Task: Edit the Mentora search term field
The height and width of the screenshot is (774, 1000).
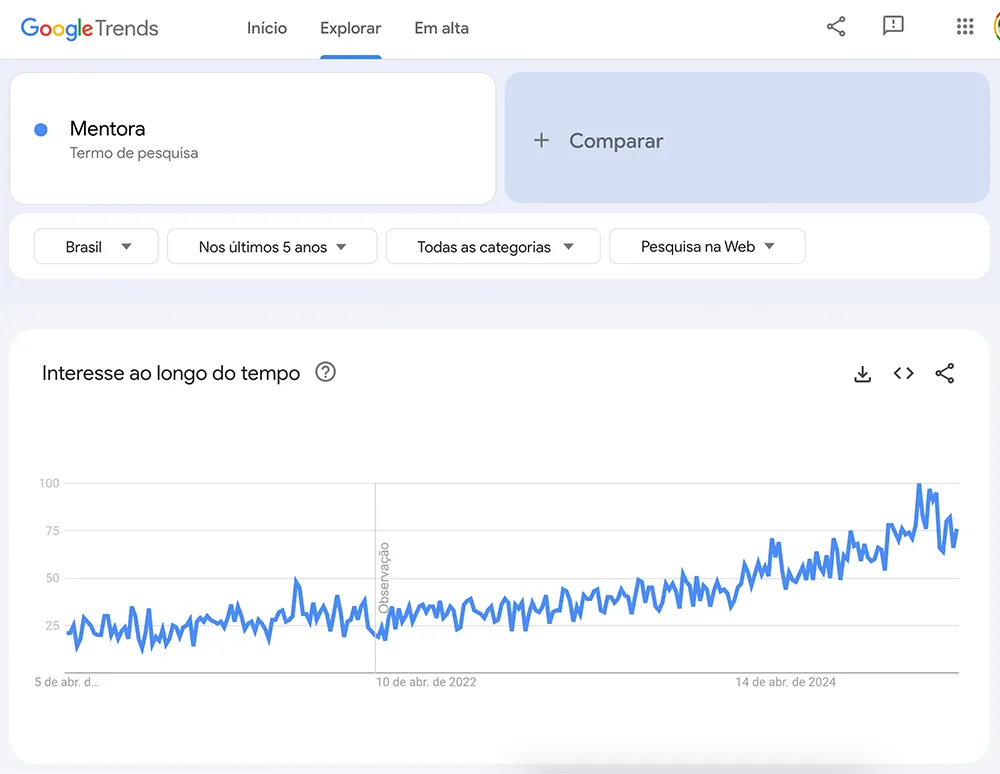Action: pos(253,138)
